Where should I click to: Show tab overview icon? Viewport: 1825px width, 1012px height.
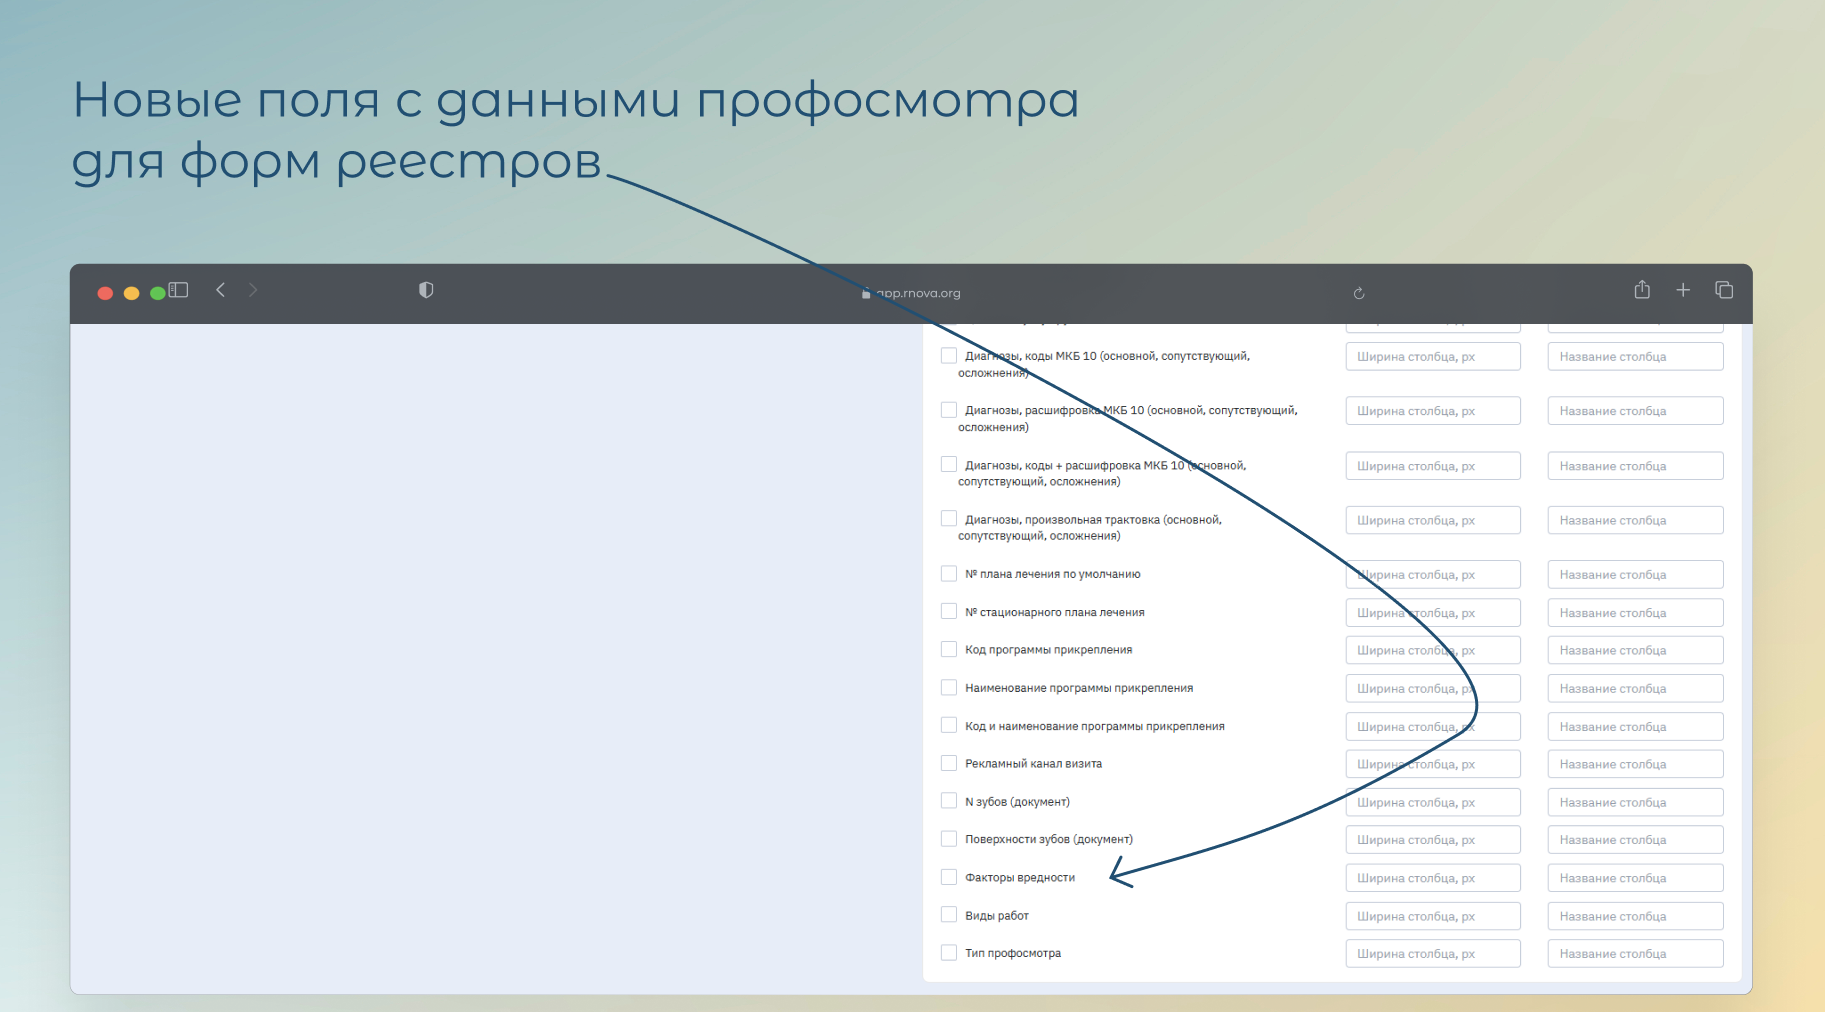pos(1724,290)
